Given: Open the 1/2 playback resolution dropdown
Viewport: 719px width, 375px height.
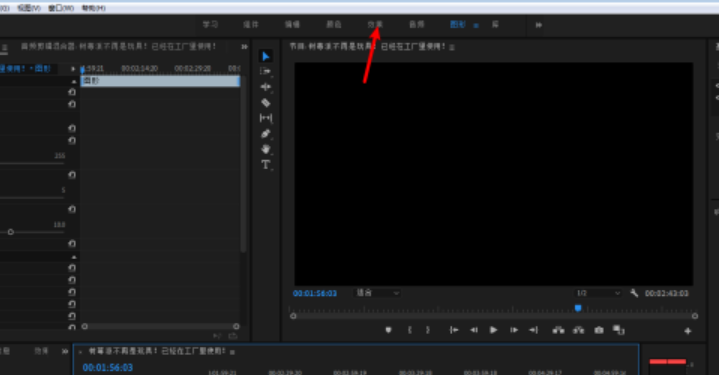Looking at the screenshot, I should (x=598, y=293).
